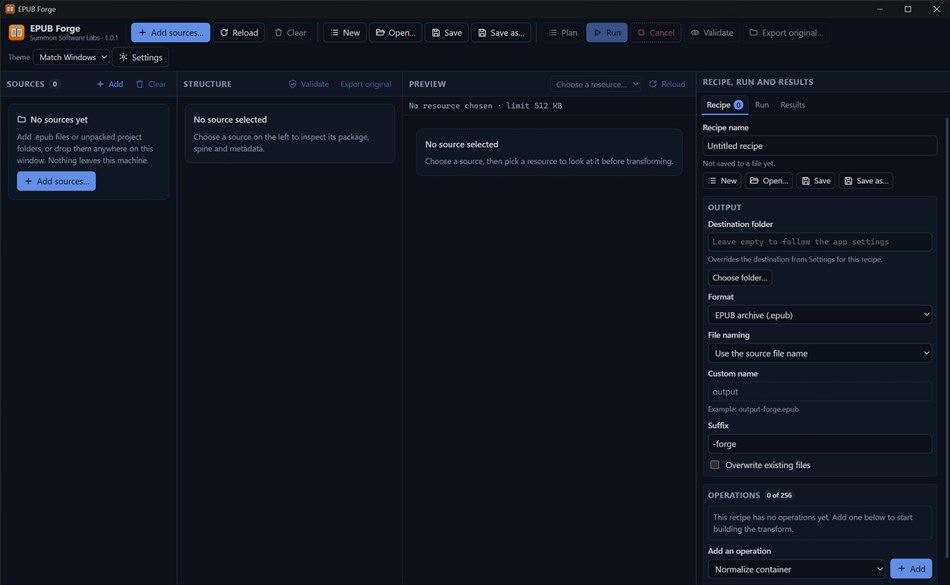Enable Overwrite existing files

pyautogui.click(x=715, y=465)
